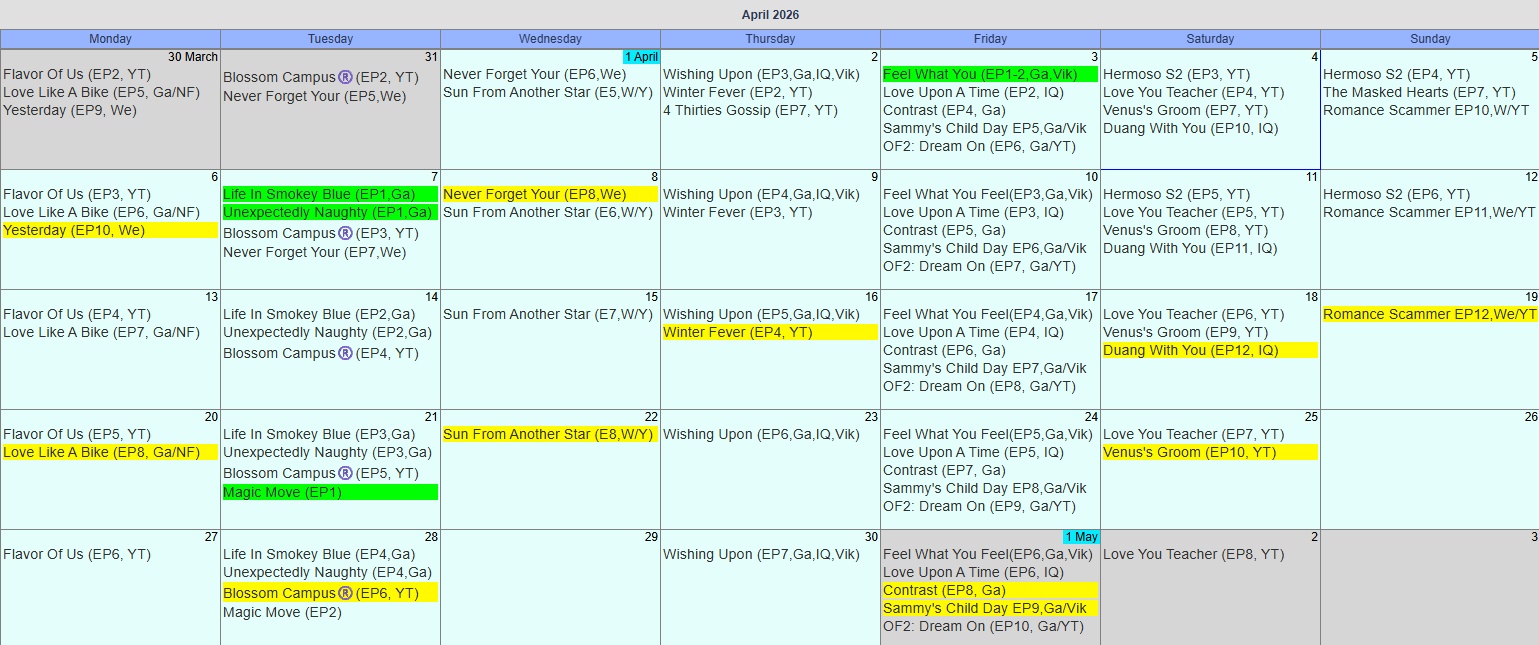Click the ® icon in Blossom Campus EP2
Screen dimensions: 1539x645
point(345,77)
